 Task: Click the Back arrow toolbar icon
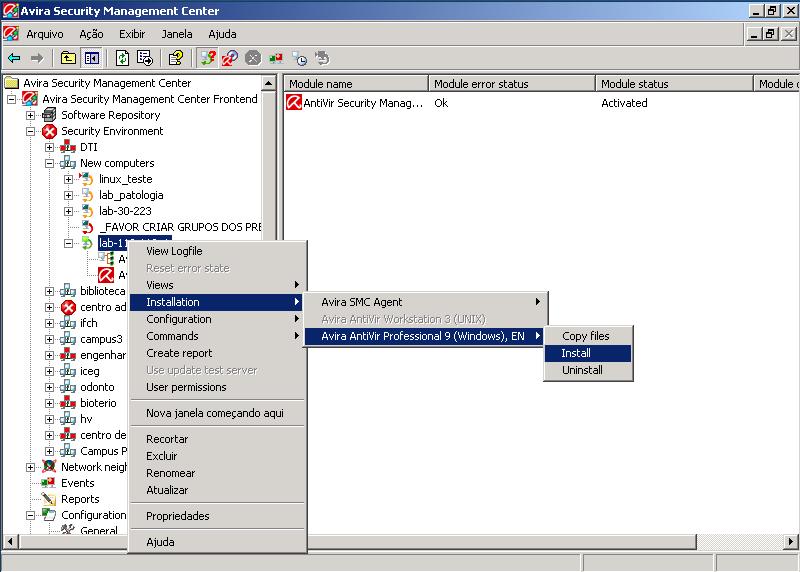click(x=14, y=58)
